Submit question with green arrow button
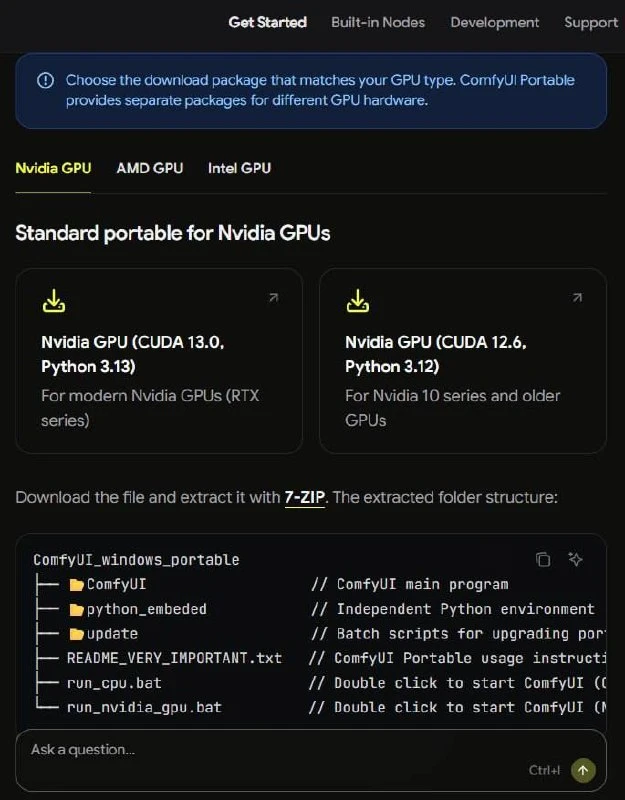 [583, 770]
